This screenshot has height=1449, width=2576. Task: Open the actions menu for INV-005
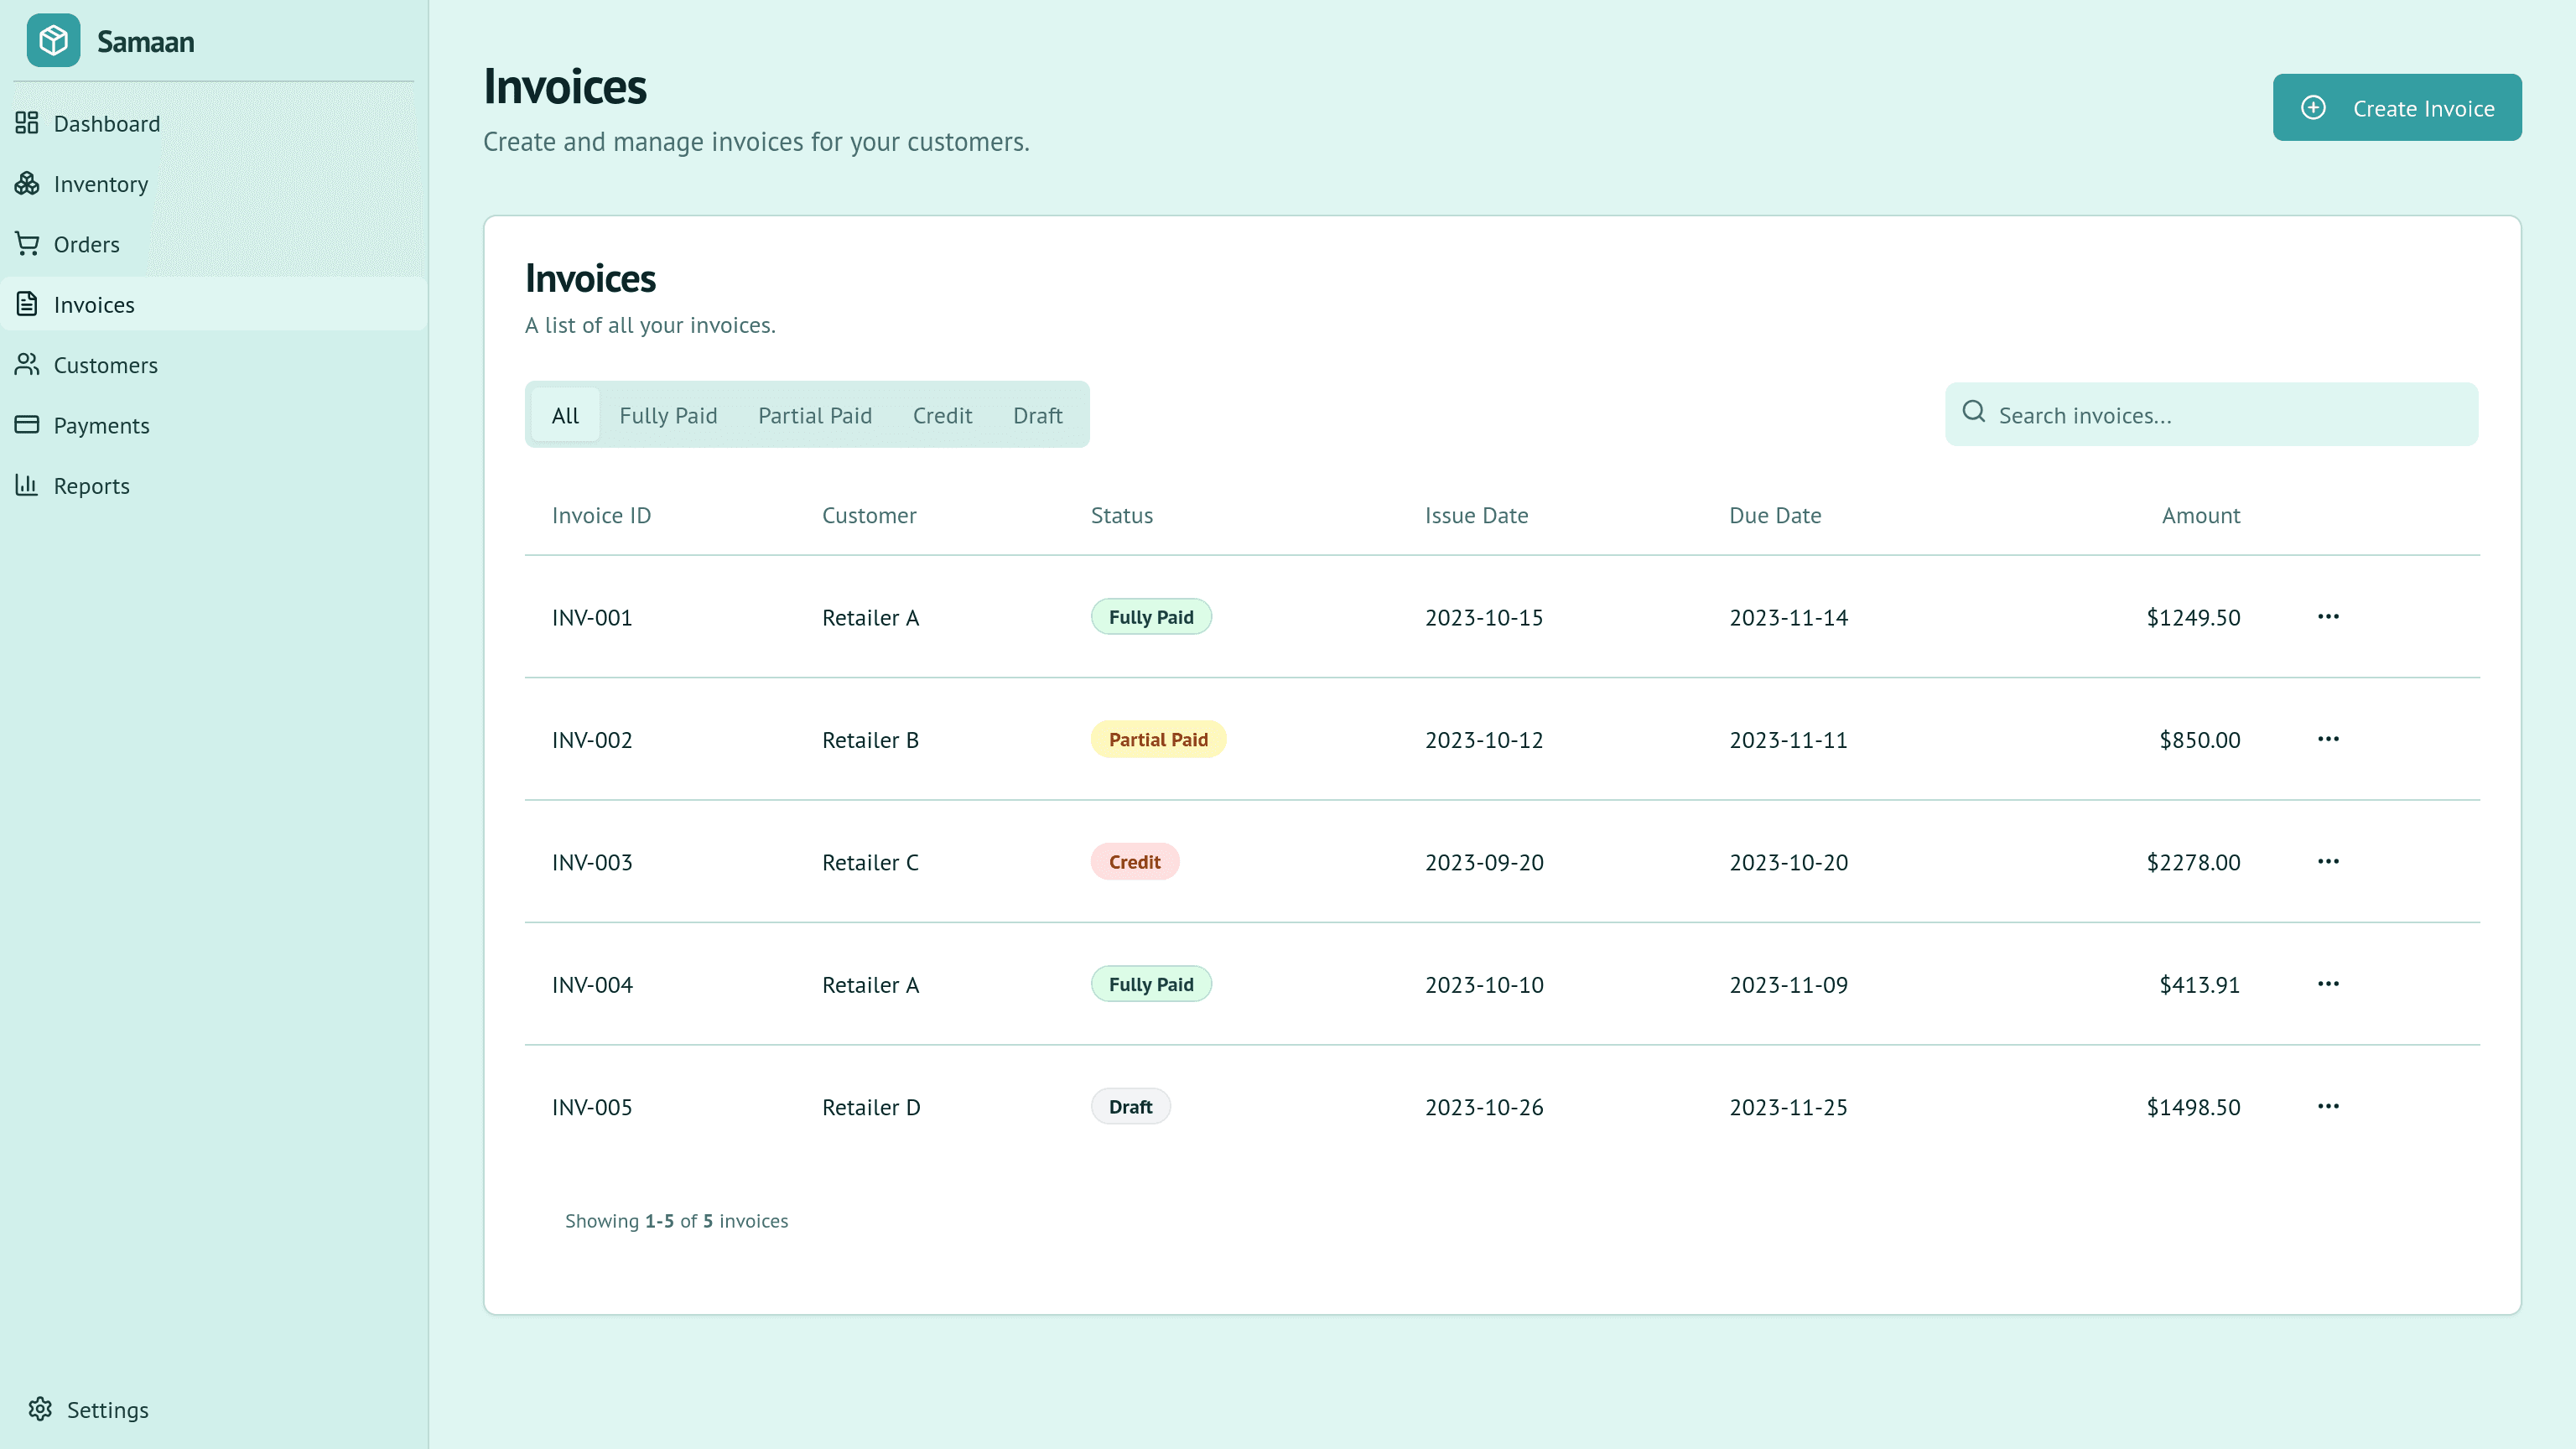pos(2329,1106)
